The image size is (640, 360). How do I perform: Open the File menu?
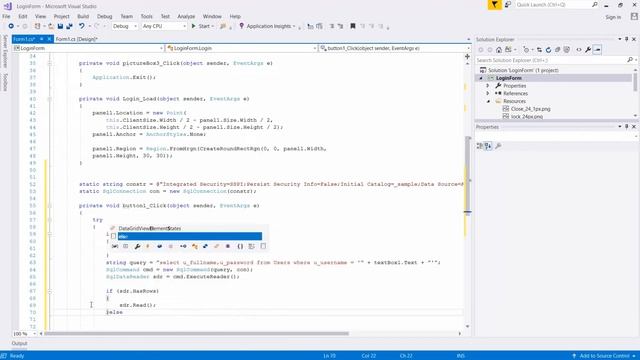(6, 16)
